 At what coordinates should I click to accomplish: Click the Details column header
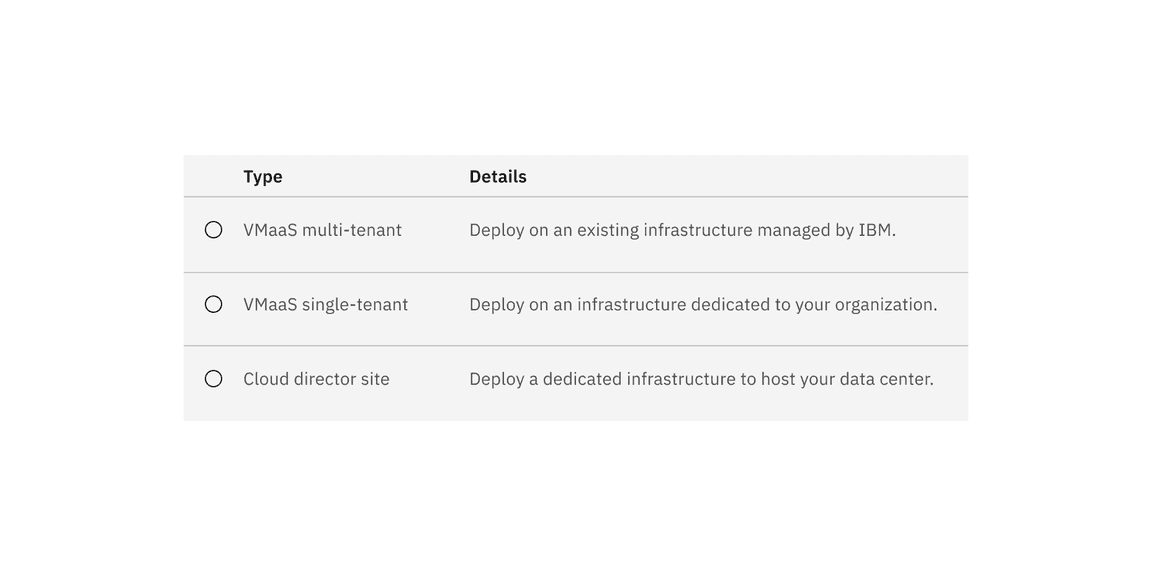pos(497,175)
